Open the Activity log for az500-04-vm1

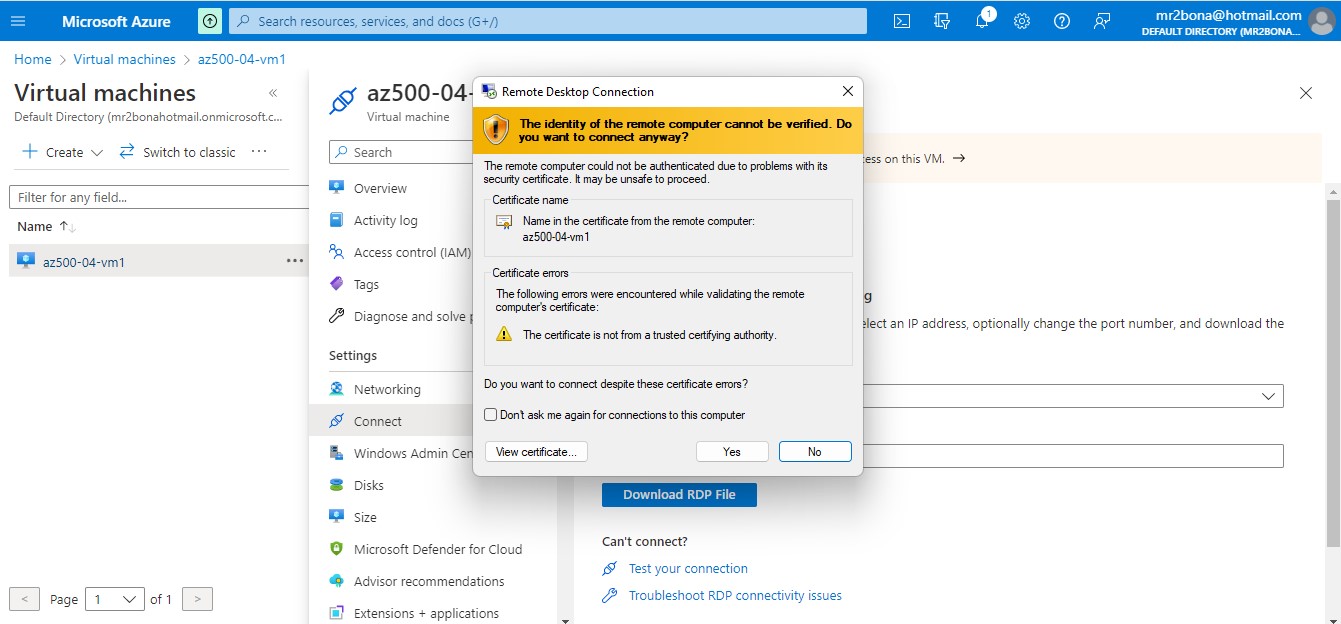point(387,219)
